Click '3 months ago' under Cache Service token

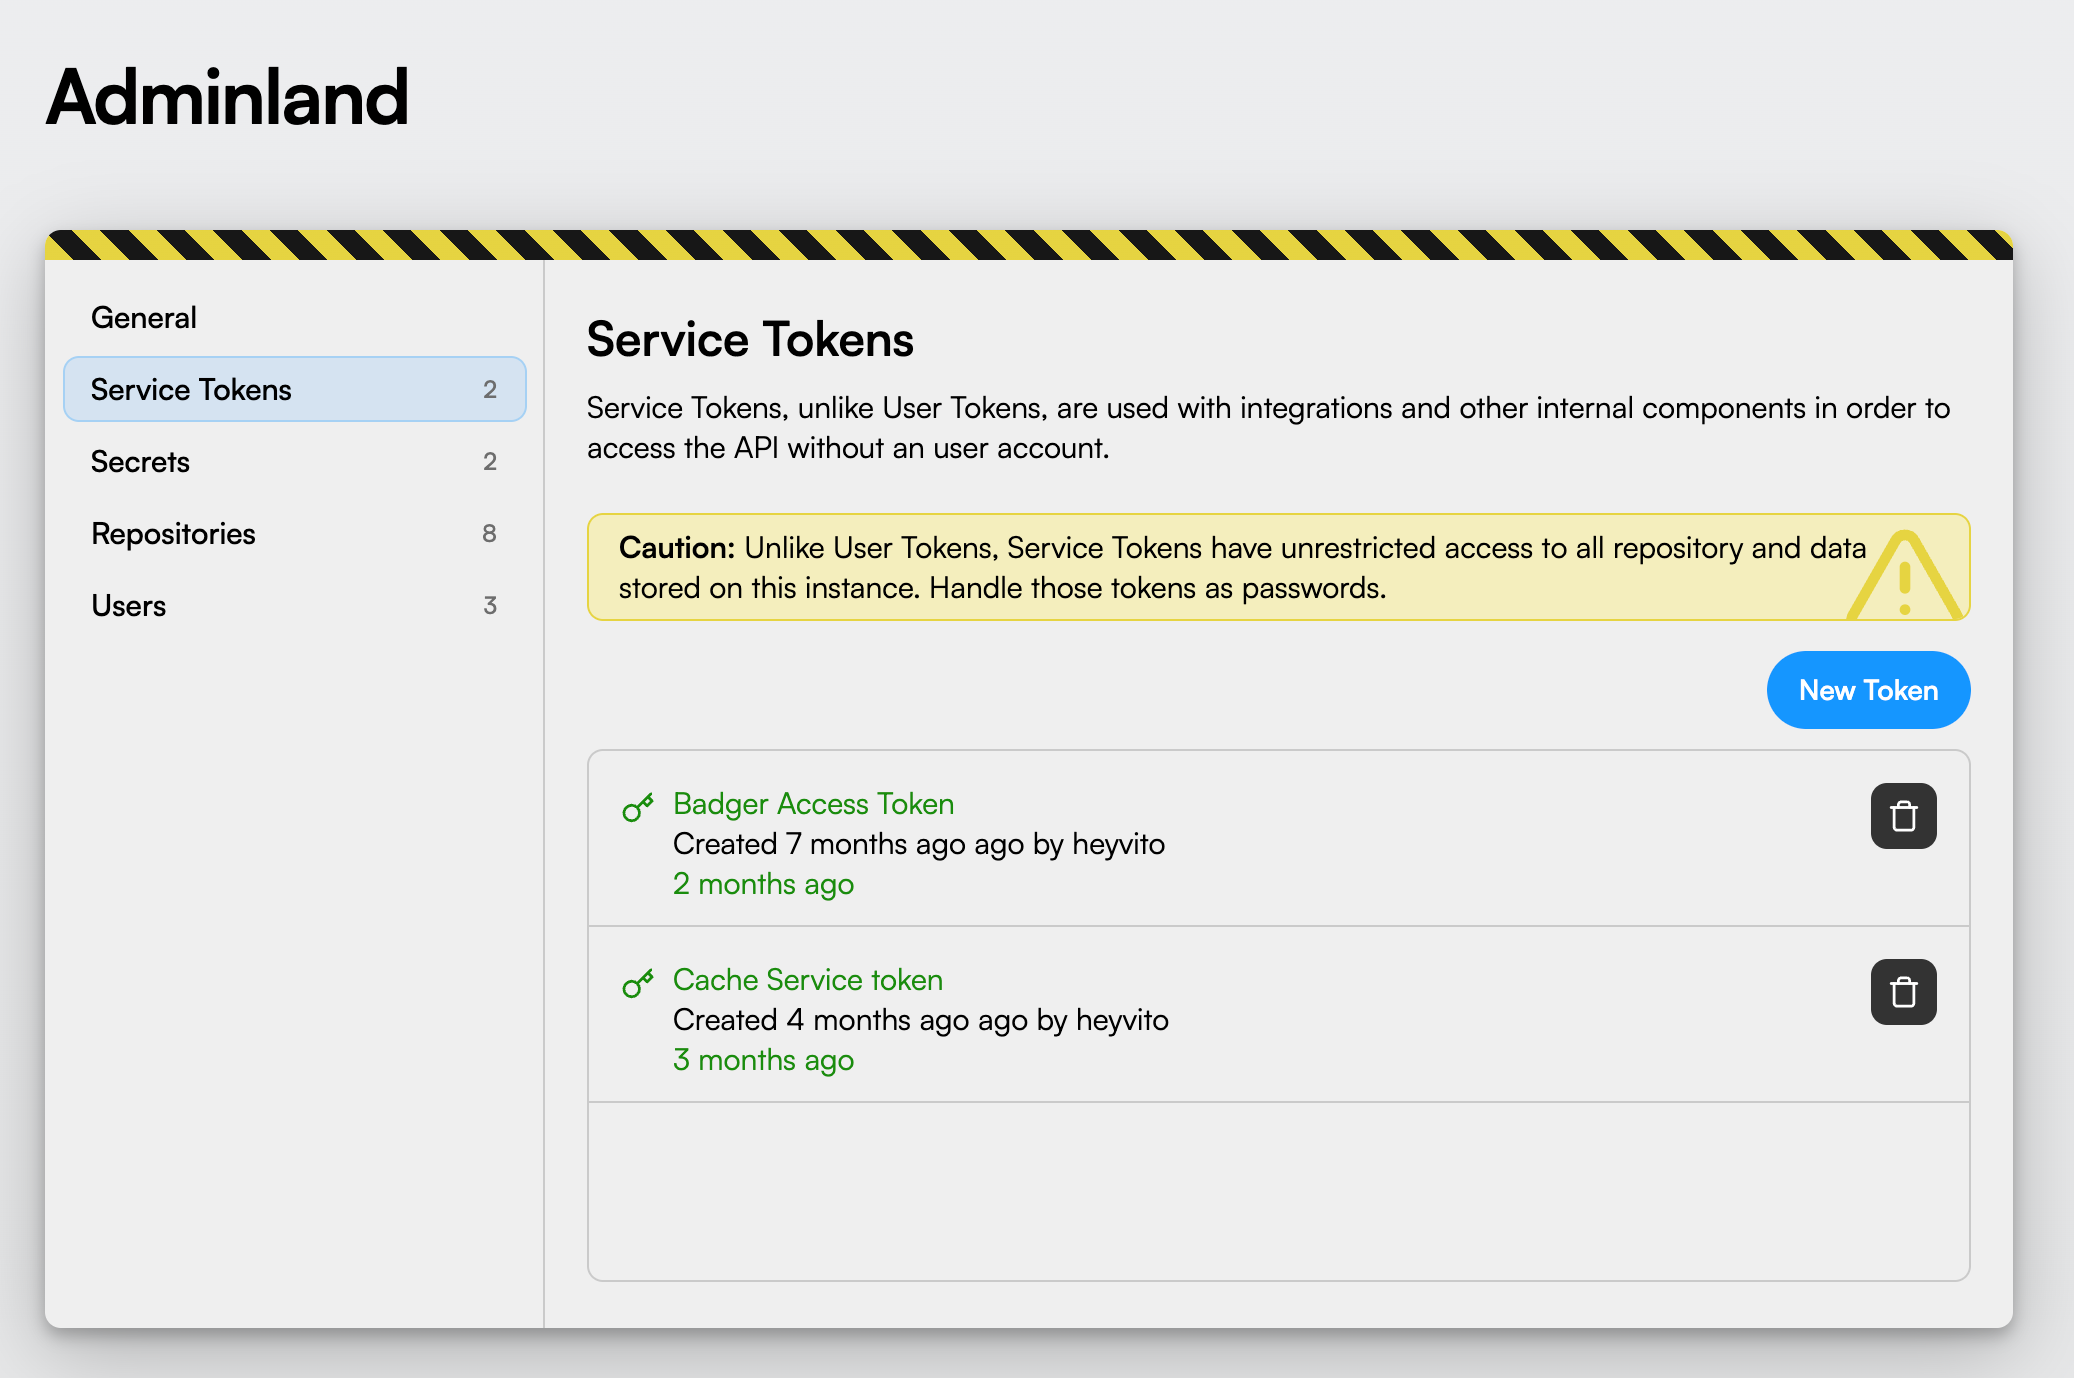tap(763, 1060)
